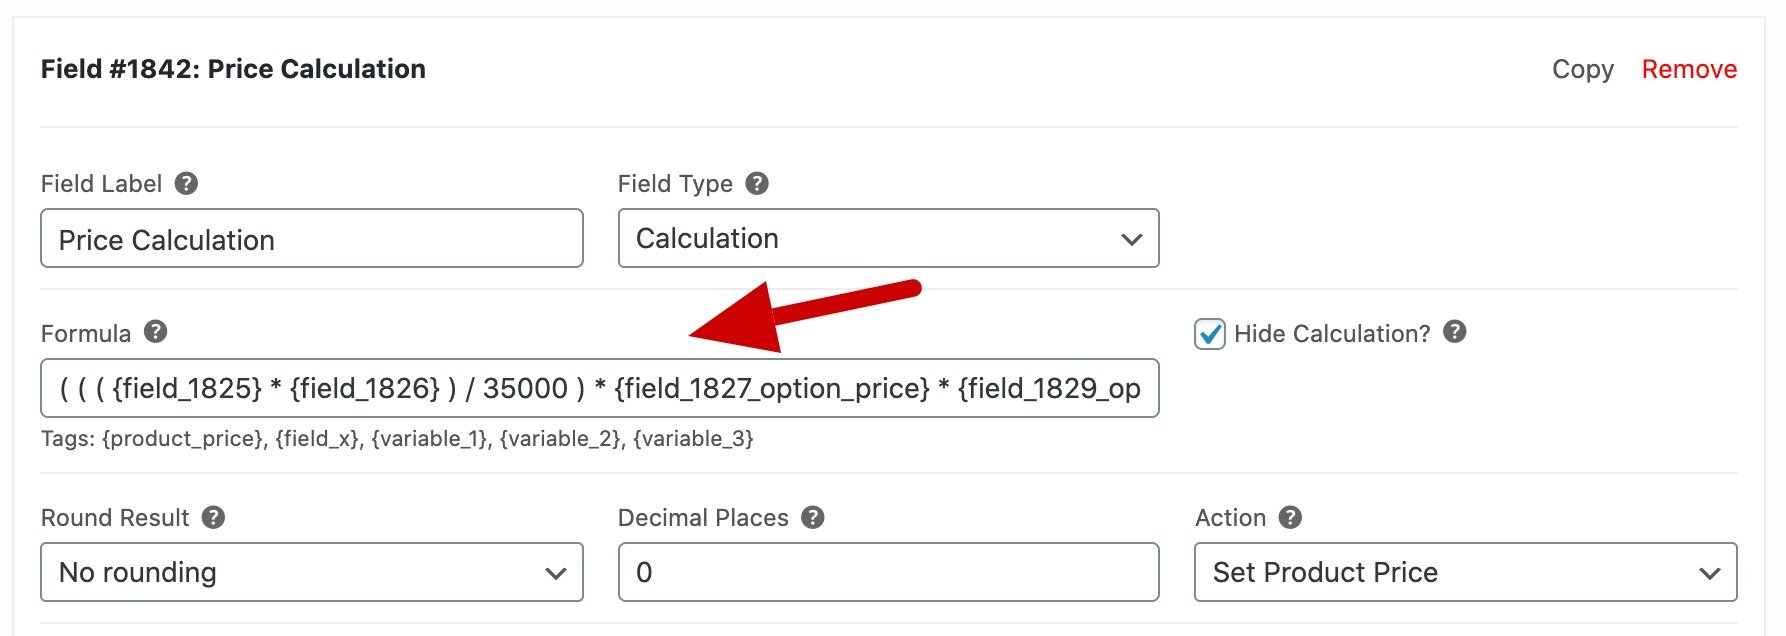This screenshot has width=1786, height=636.
Task: Open the Action "Set Product Price" dropdown
Action: point(1466,572)
